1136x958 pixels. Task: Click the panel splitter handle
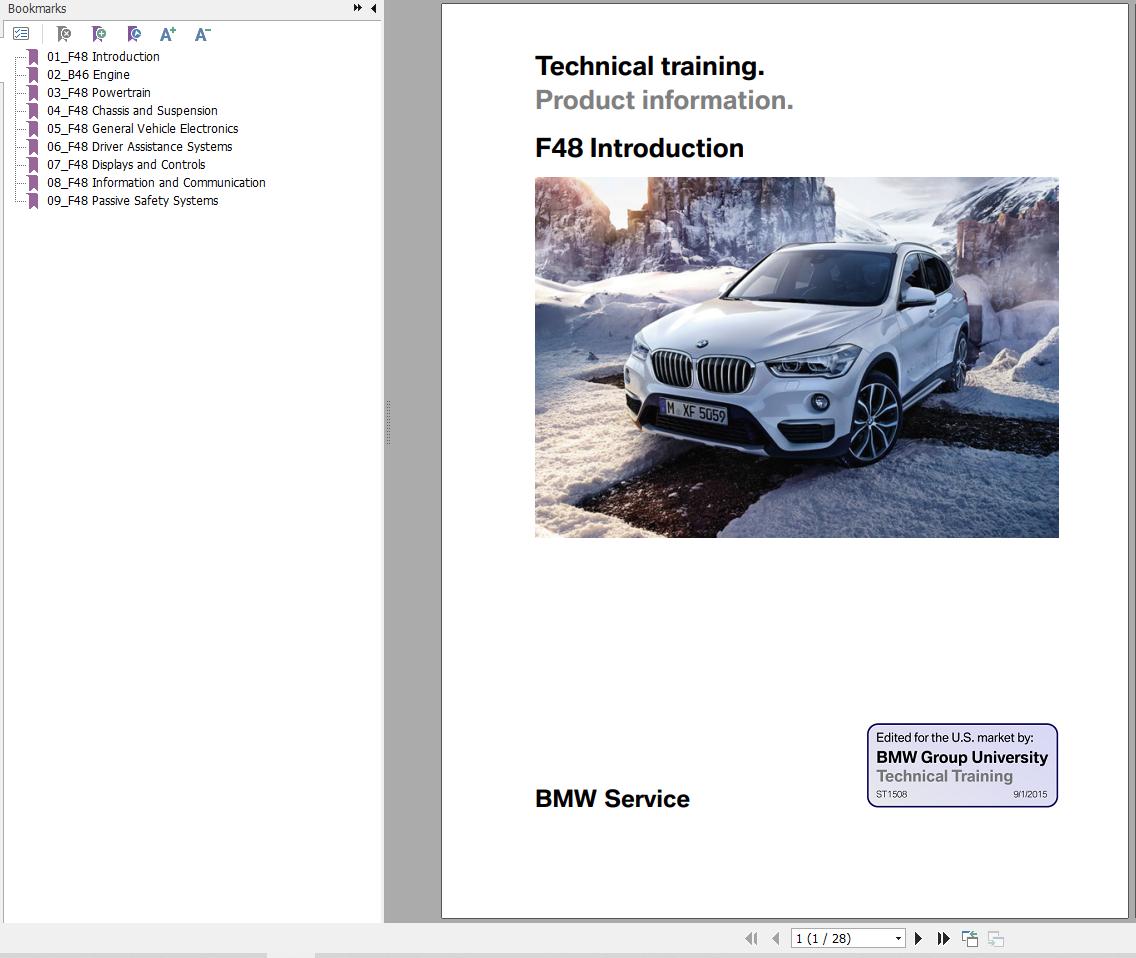tap(388, 422)
